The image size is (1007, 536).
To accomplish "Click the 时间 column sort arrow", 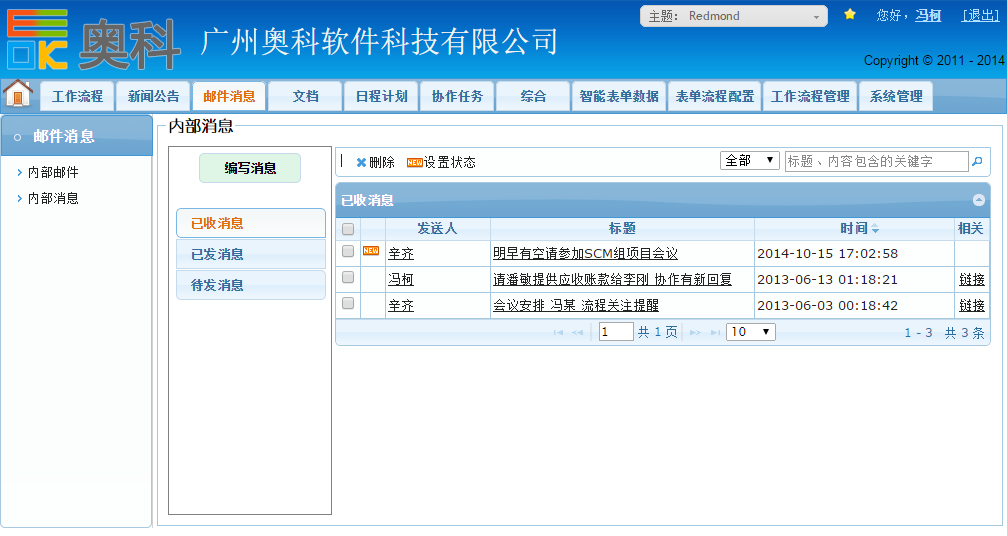I will tap(875, 229).
